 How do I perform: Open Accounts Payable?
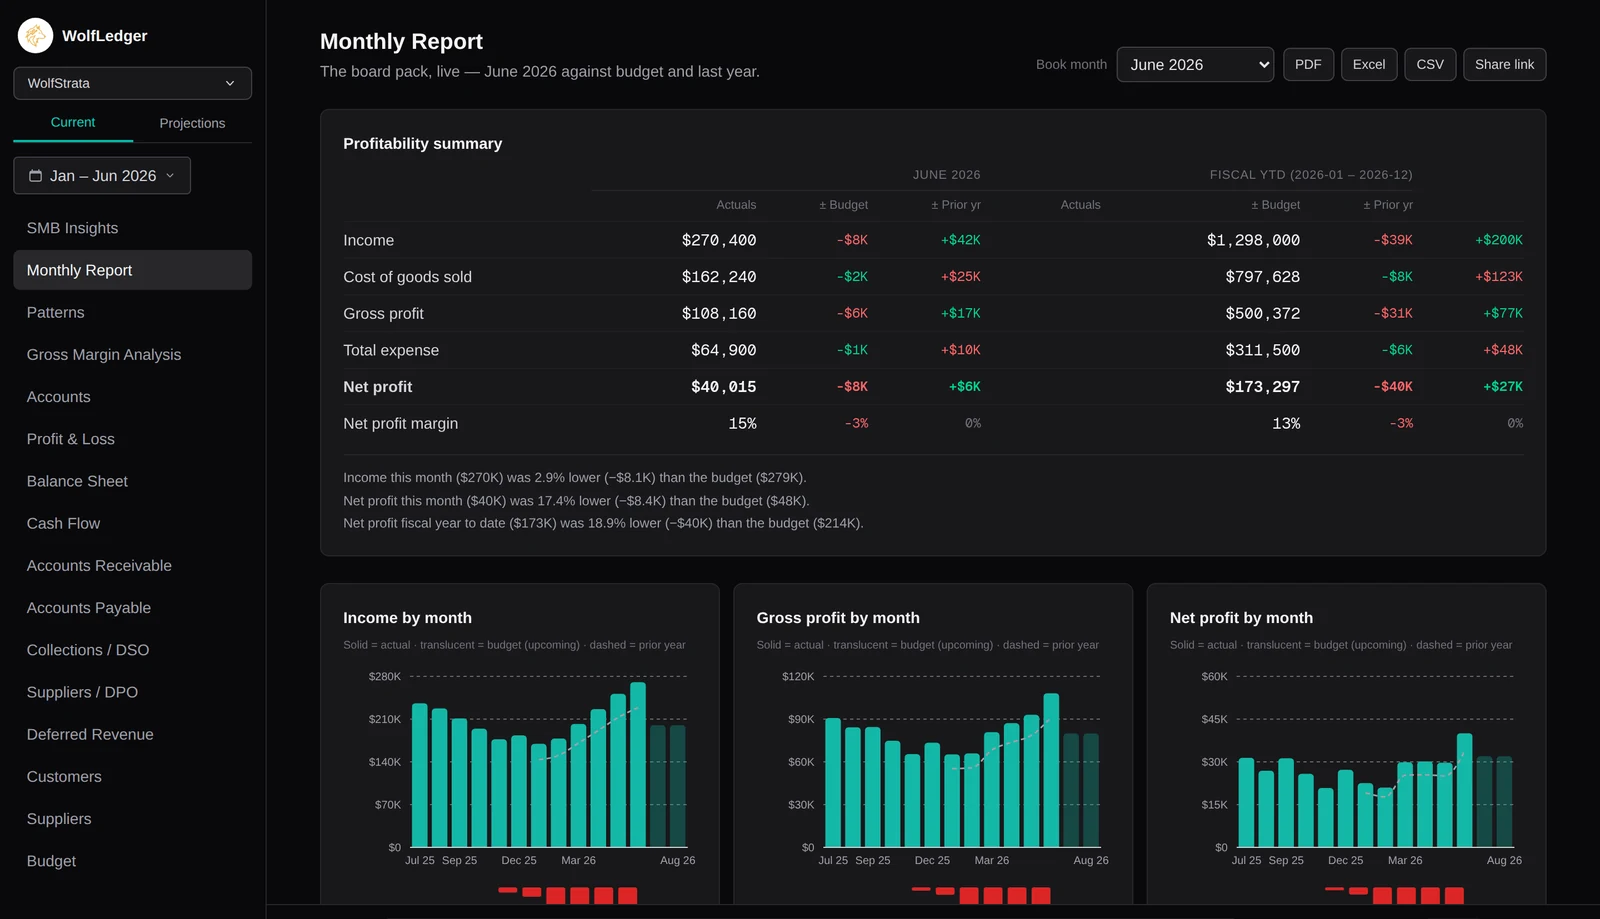pyautogui.click(x=132, y=608)
